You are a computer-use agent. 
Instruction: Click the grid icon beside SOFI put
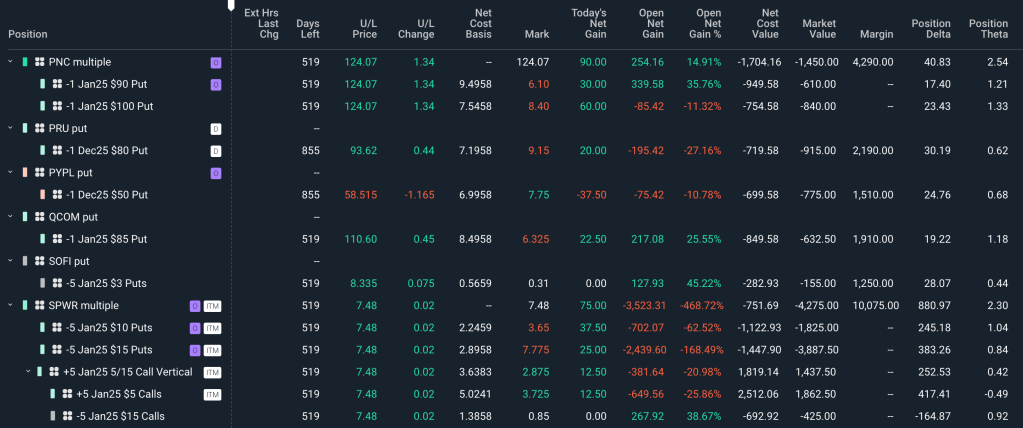click(x=39, y=261)
